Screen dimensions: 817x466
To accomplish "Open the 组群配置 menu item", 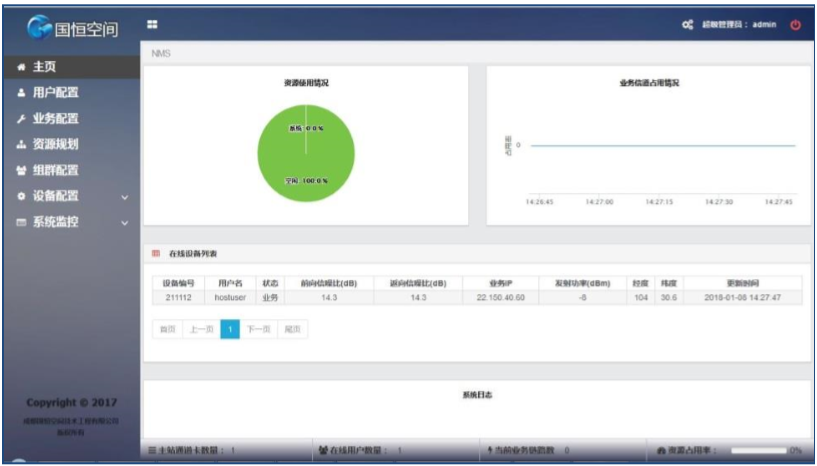I will 72,170.
